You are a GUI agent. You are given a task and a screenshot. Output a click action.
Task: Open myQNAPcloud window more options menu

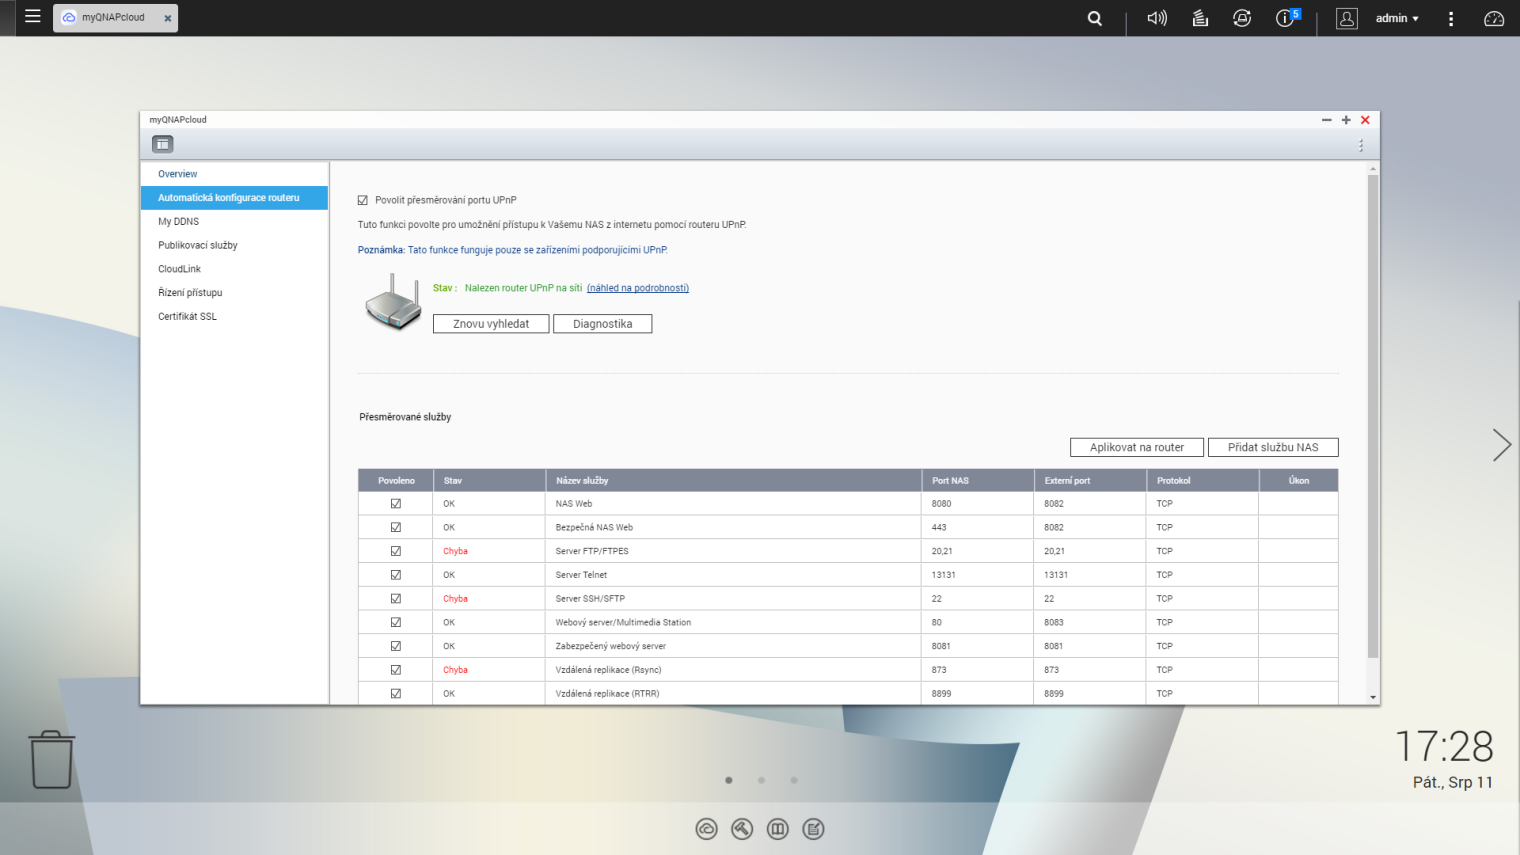tap(1361, 145)
